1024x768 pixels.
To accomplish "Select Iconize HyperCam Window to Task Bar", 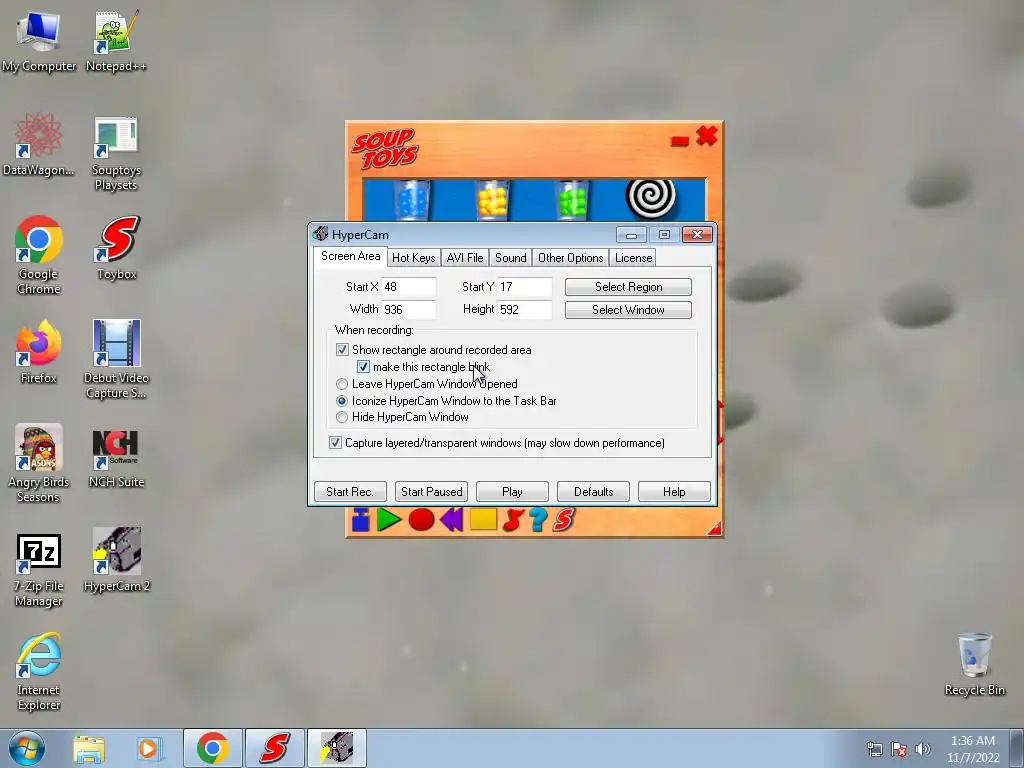I will point(342,401).
